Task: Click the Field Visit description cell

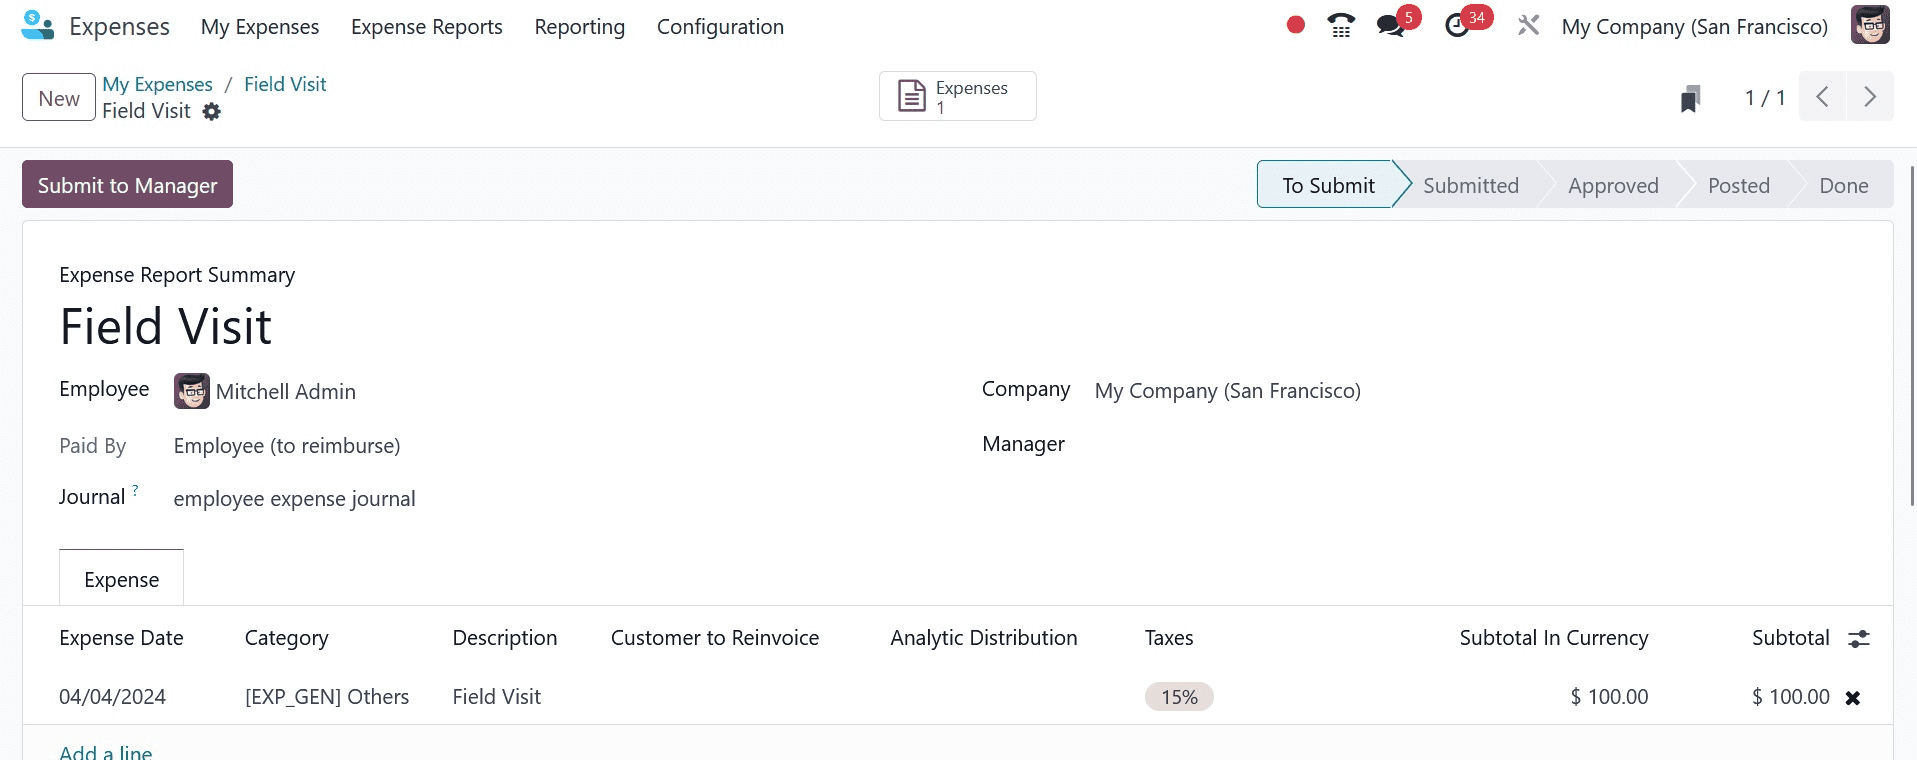Action: coord(496,697)
